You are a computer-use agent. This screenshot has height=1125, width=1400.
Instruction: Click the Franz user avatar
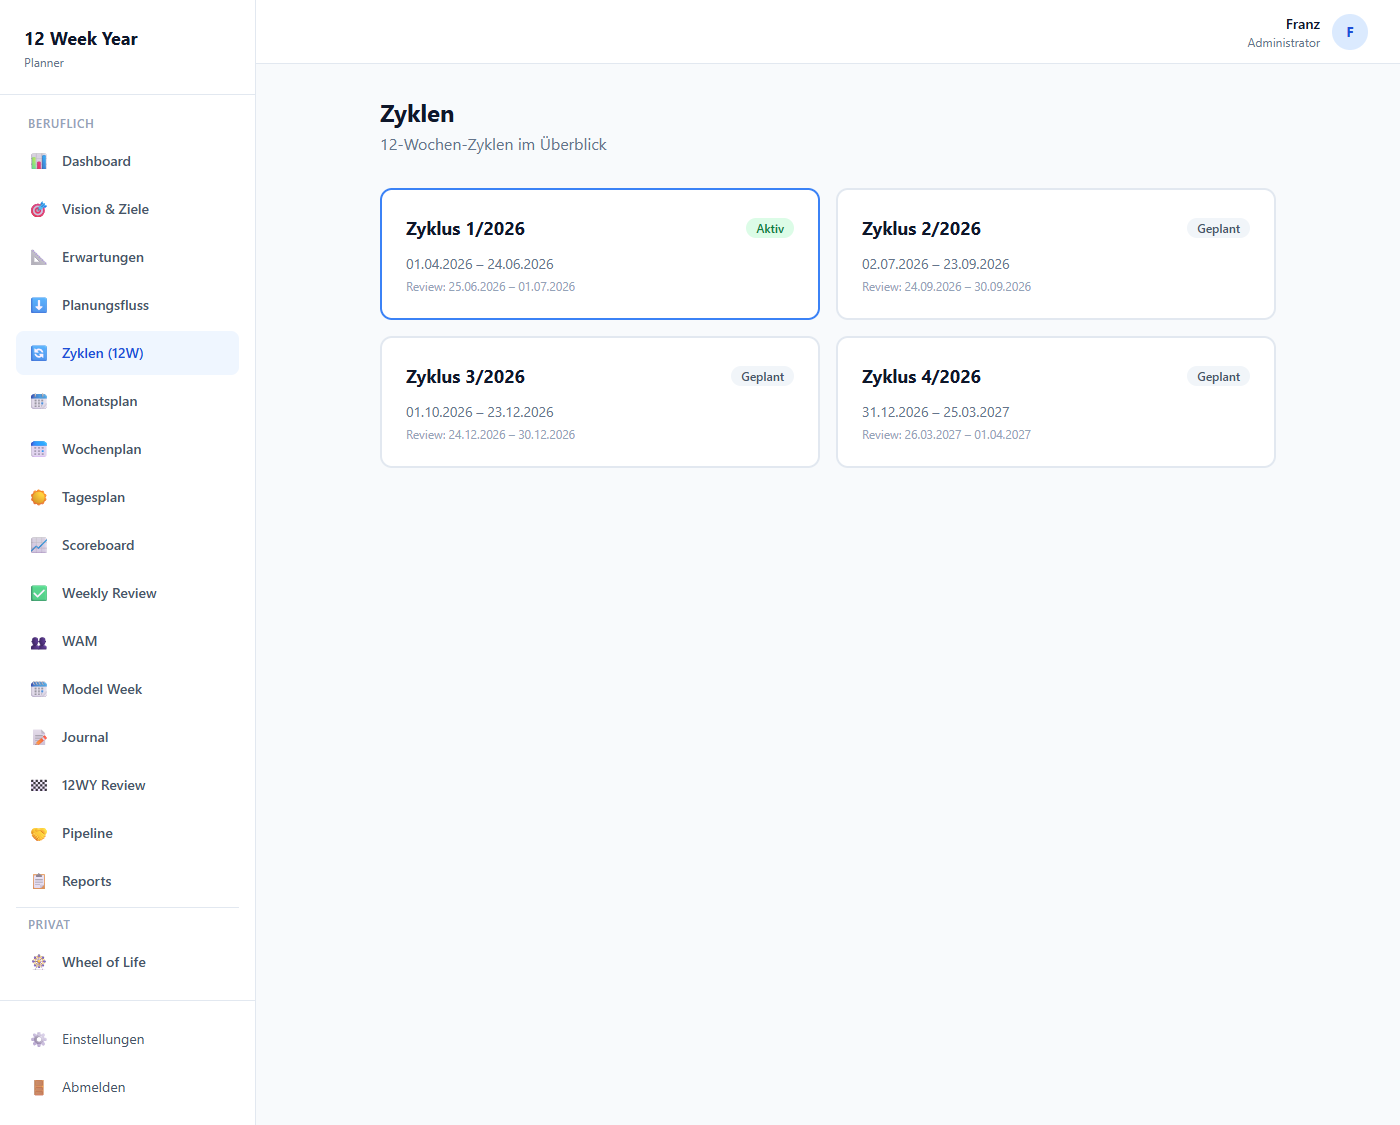pyautogui.click(x=1349, y=32)
